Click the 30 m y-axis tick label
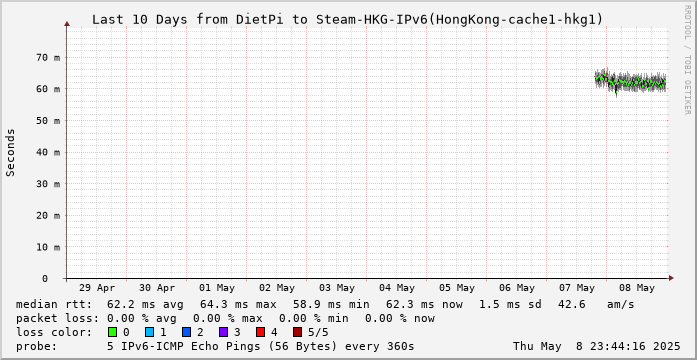The image size is (697, 360). 48,184
